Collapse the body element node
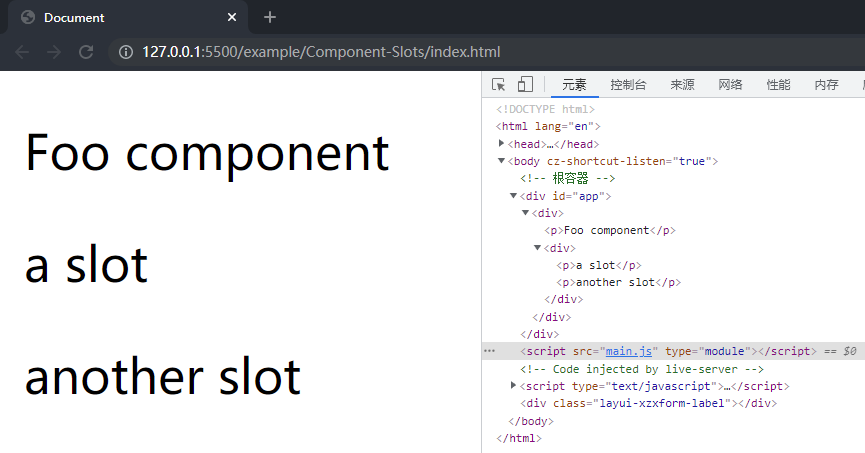This screenshot has width=865, height=453. (501, 161)
